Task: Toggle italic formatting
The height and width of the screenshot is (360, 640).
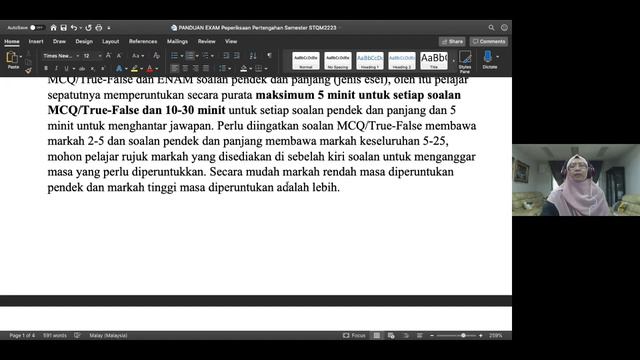Action: coord(56,69)
